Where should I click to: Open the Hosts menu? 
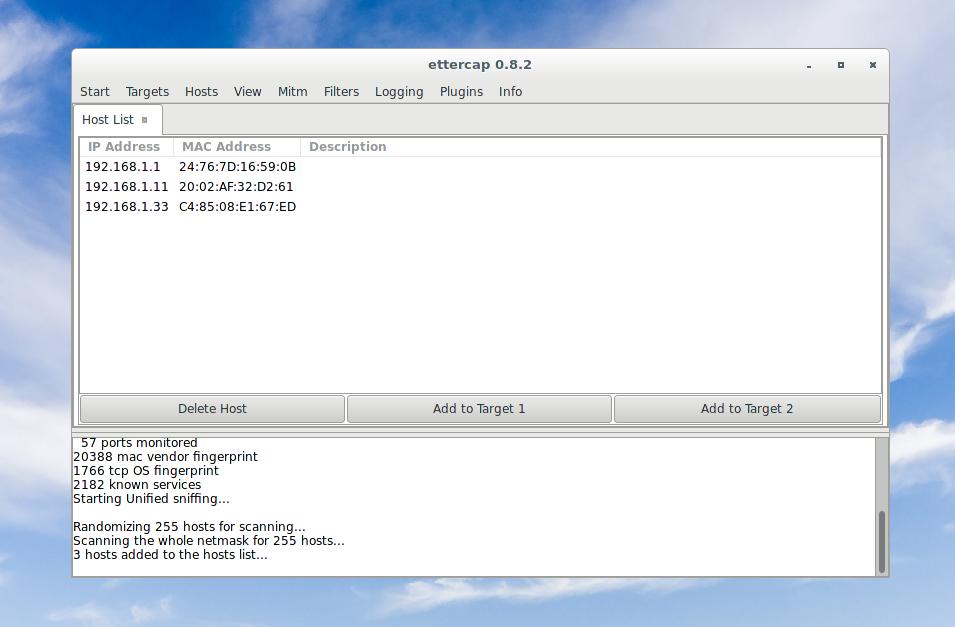[x=201, y=92]
